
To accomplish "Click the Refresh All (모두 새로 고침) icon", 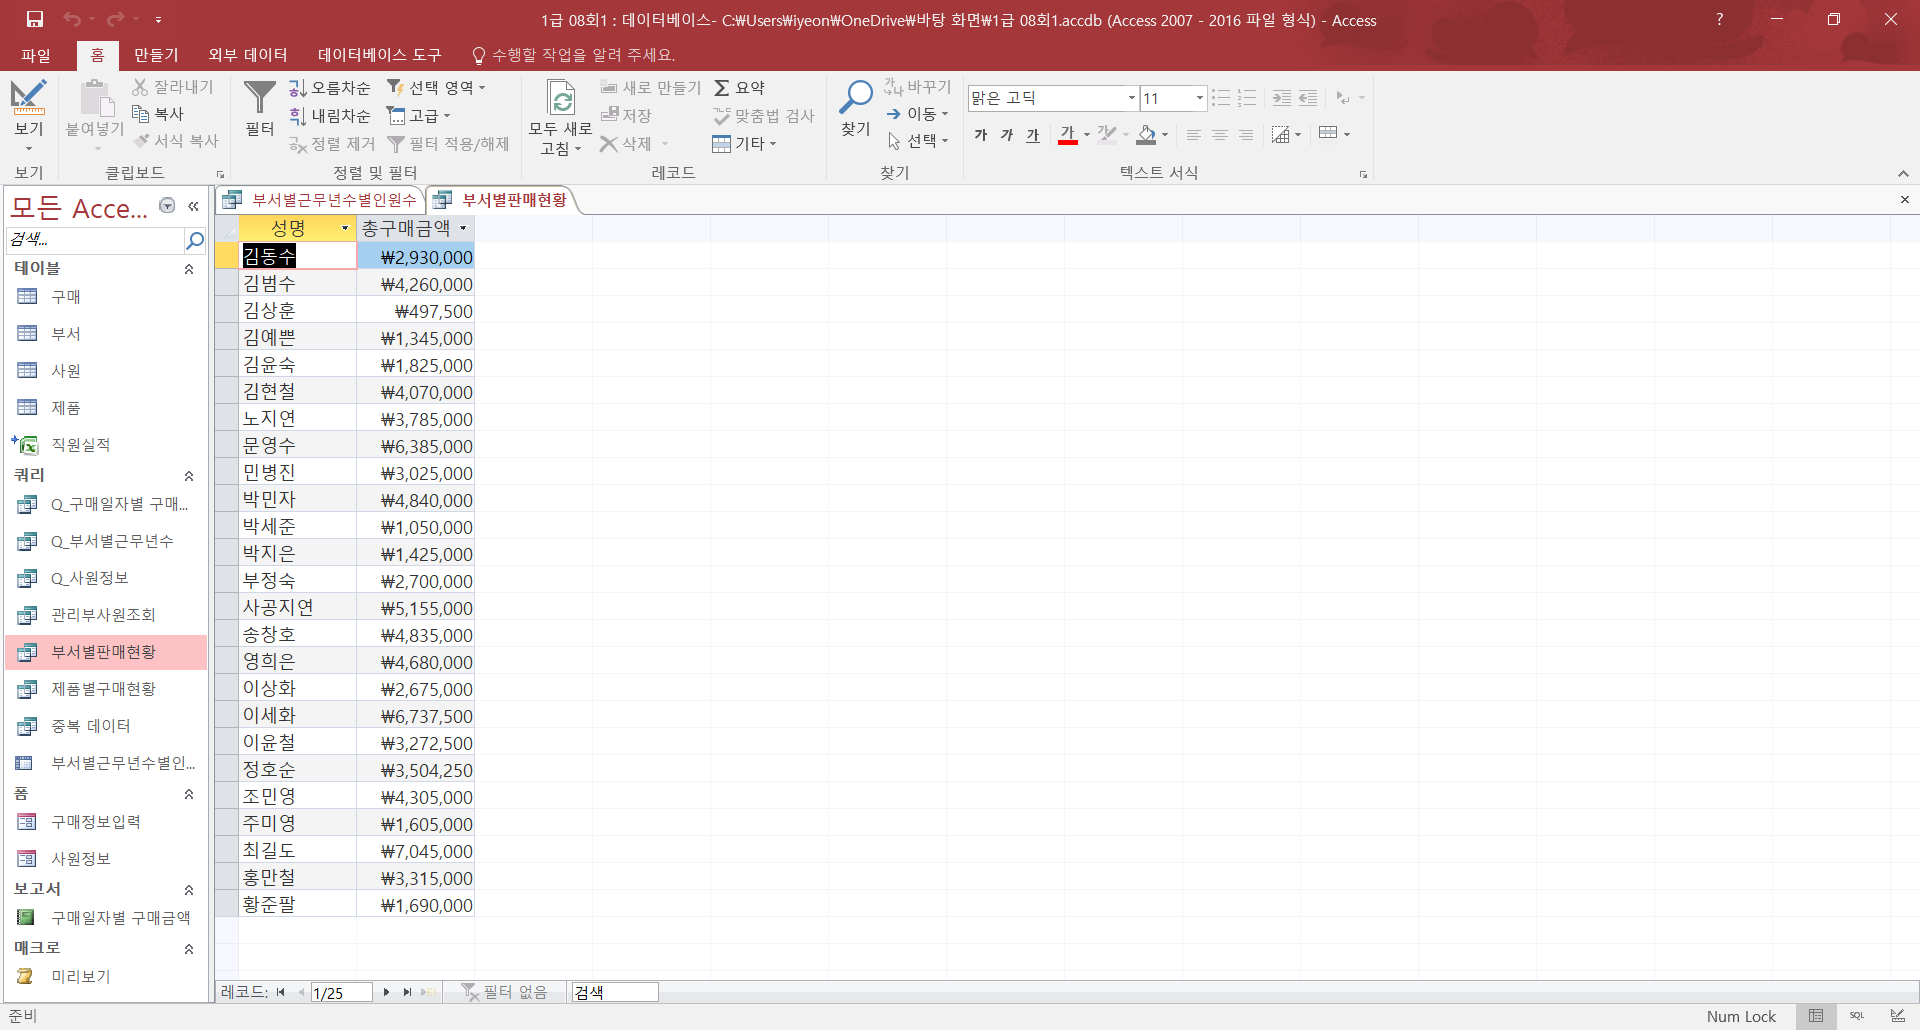I will [x=561, y=99].
